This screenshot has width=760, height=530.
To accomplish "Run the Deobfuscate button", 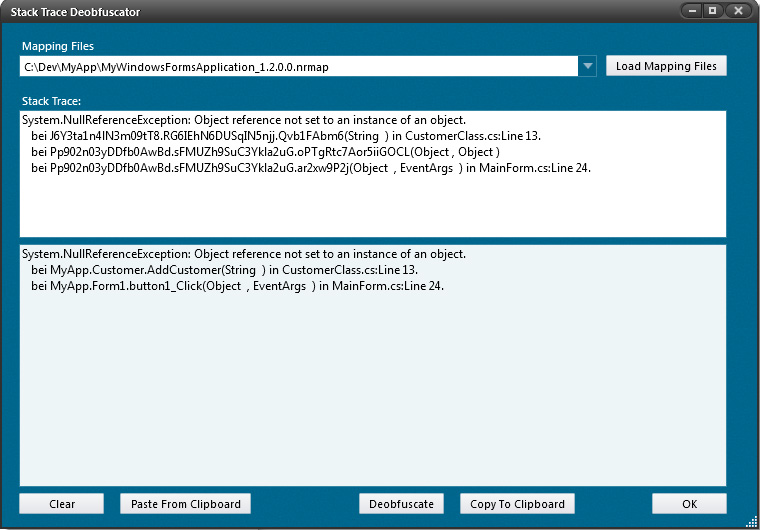I will pos(402,504).
